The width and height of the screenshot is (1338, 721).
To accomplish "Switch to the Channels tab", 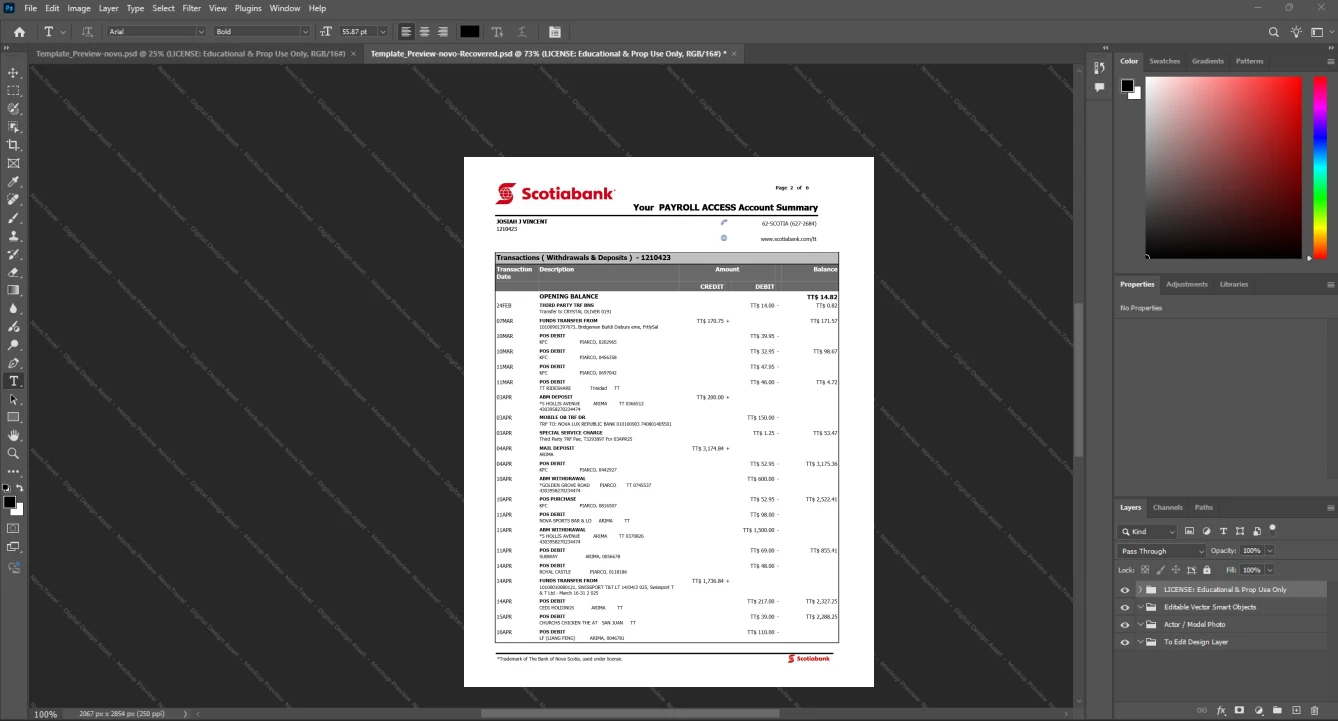I will pyautogui.click(x=1167, y=507).
